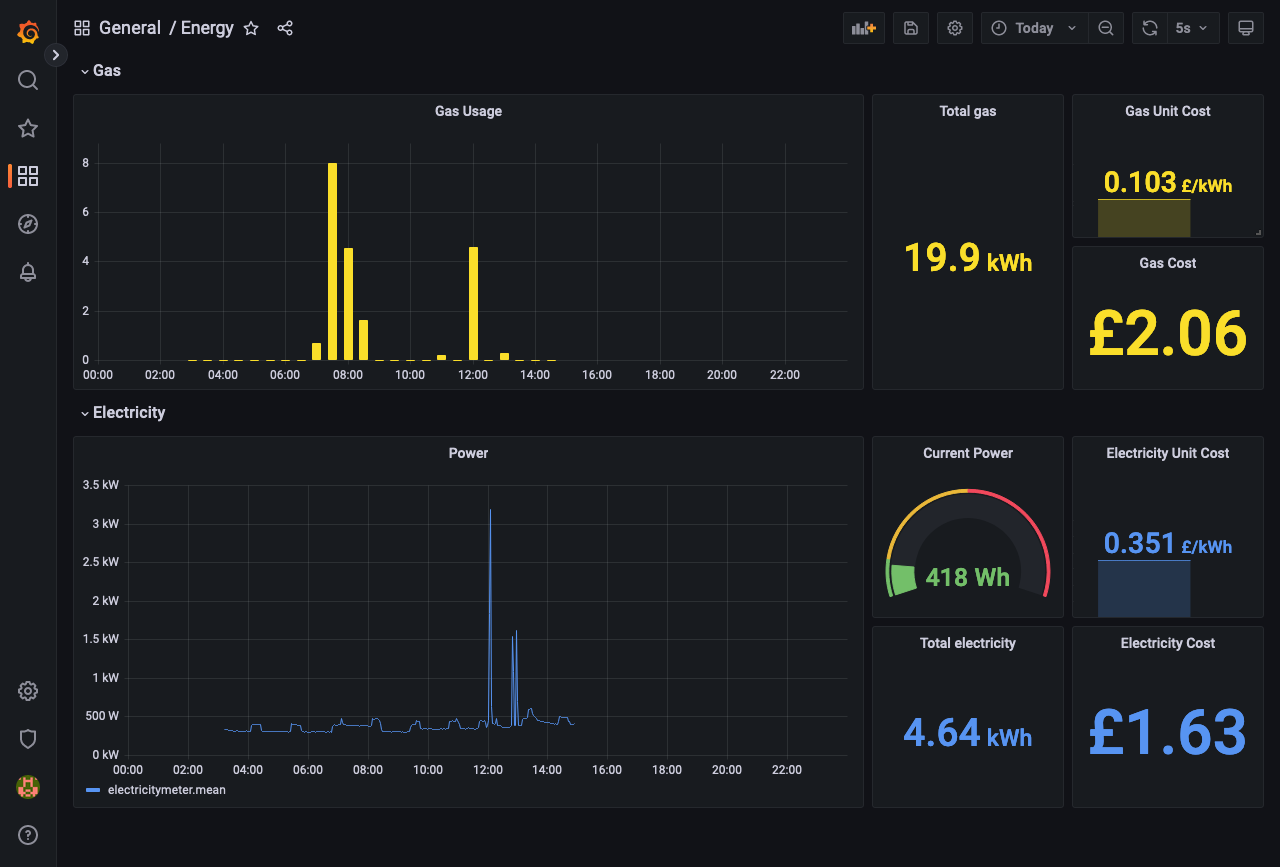Save dashboard using the disk icon
Image resolution: width=1280 pixels, height=867 pixels.
(x=911, y=28)
